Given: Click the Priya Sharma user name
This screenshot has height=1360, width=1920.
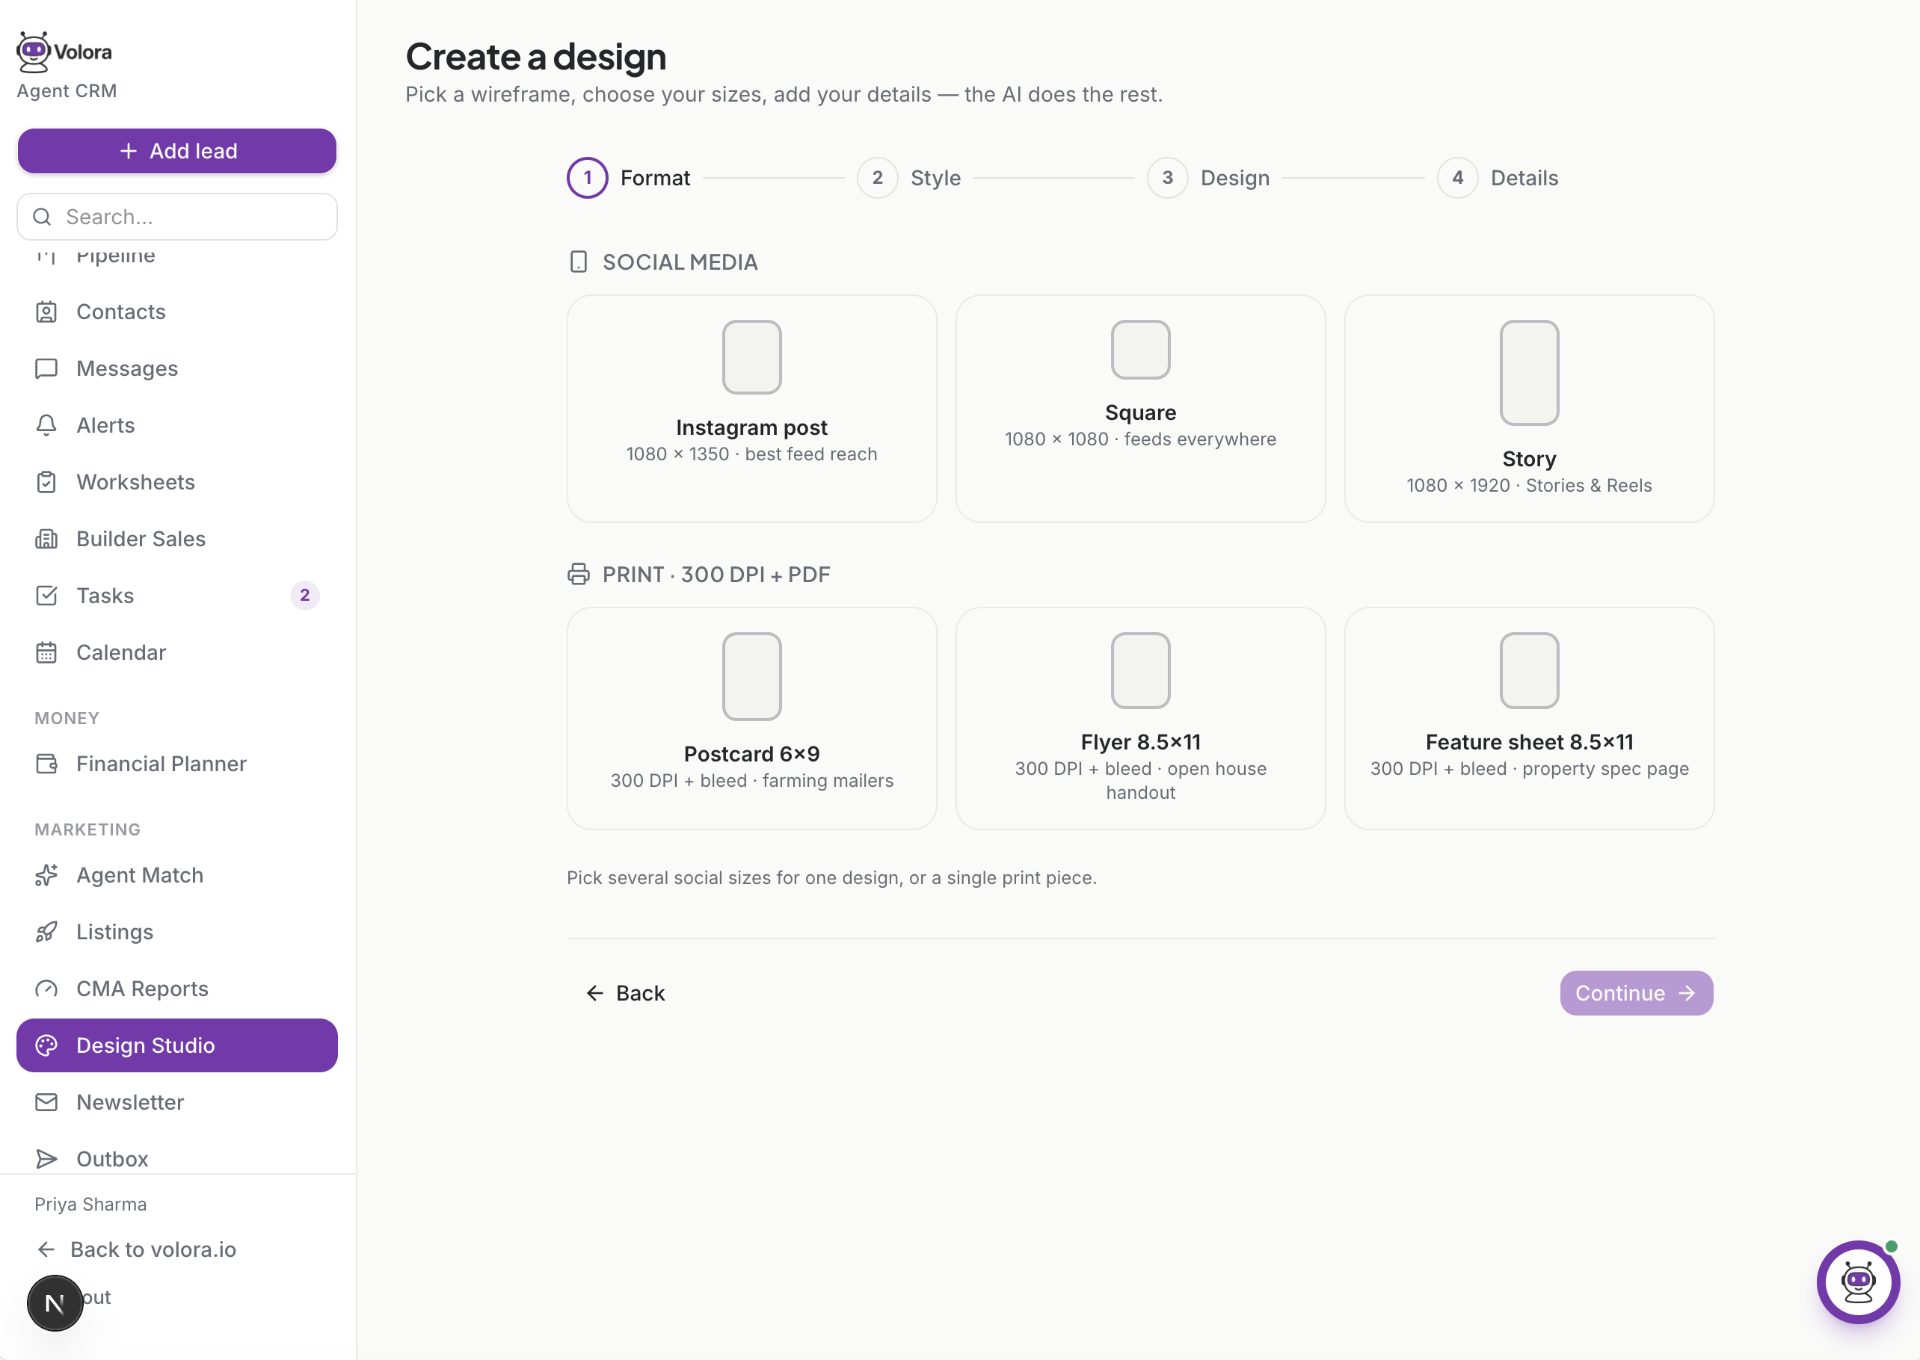Looking at the screenshot, I should coord(91,1205).
